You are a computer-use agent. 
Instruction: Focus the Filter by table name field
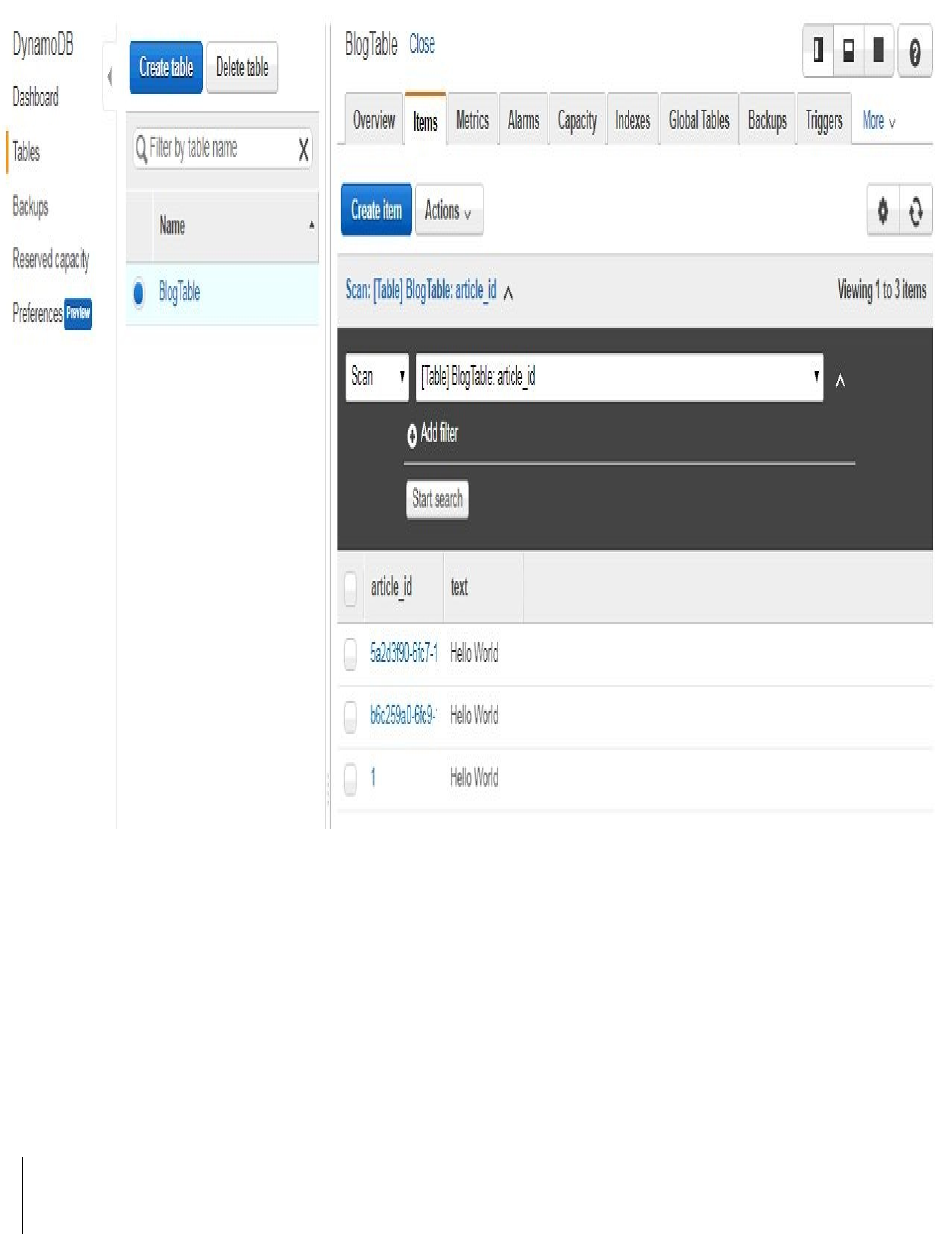[x=222, y=150]
